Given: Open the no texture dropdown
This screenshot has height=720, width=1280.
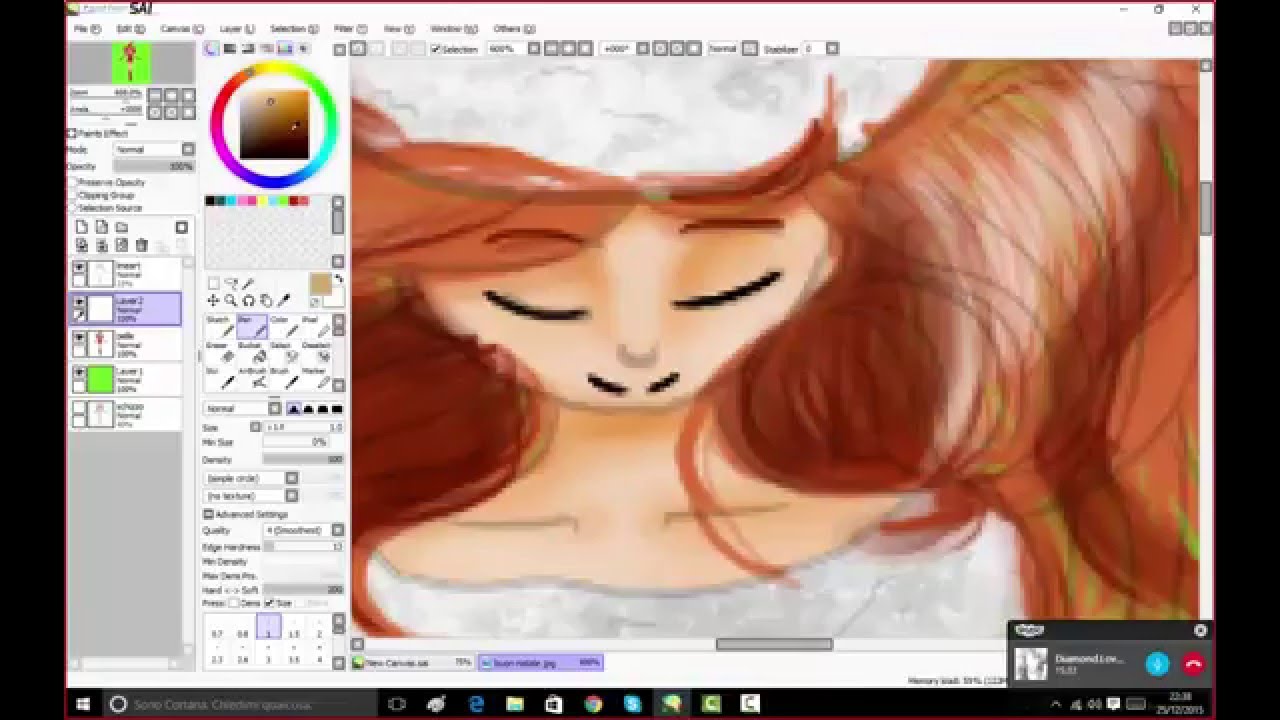Looking at the screenshot, I should pos(251,495).
